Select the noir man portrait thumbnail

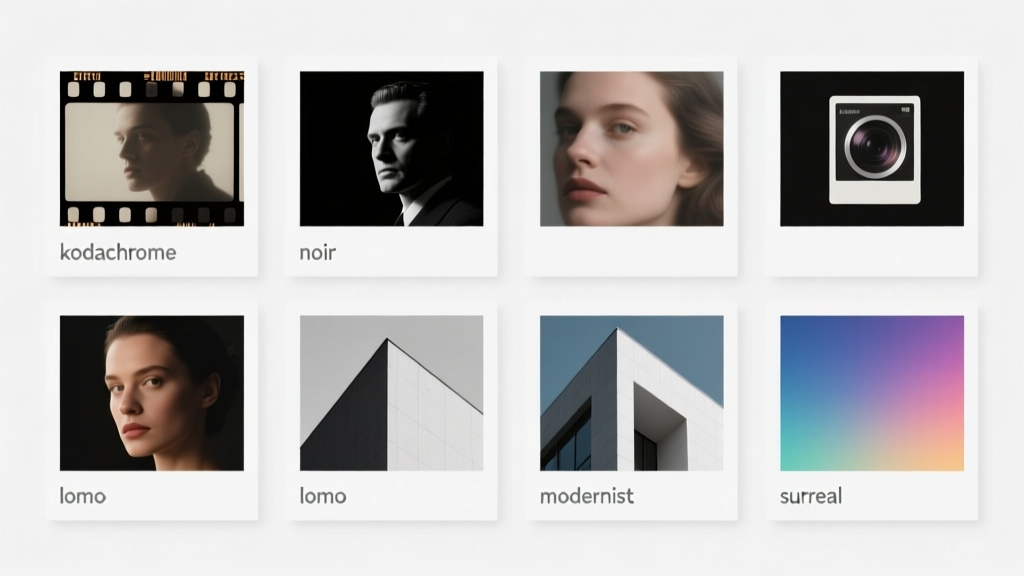click(392, 149)
